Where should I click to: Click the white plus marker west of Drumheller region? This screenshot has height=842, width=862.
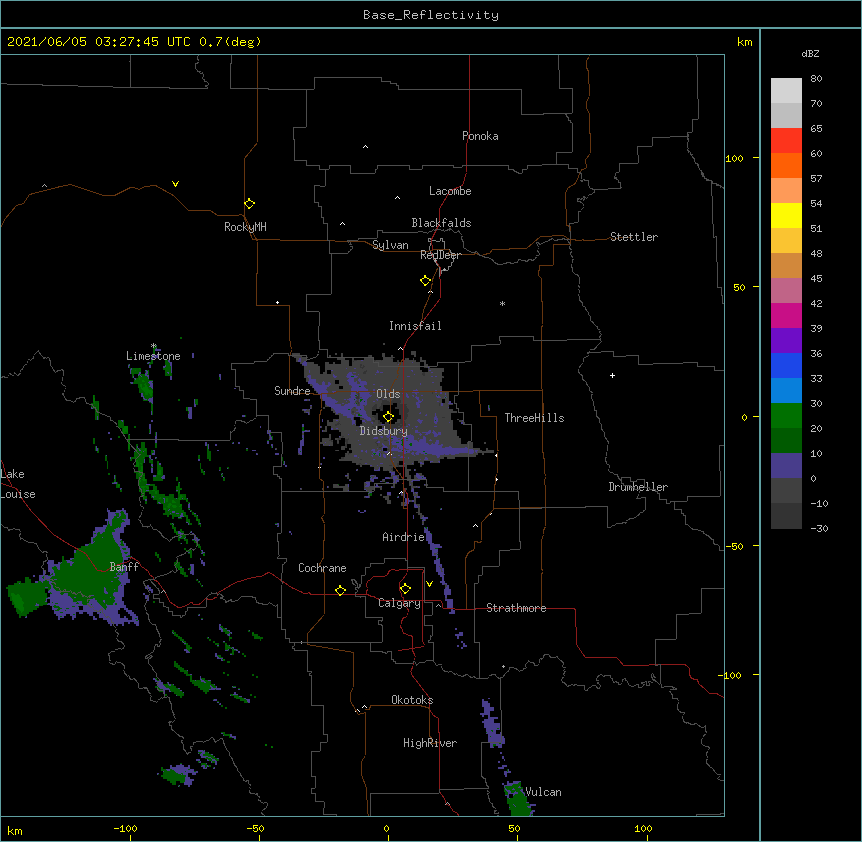612,375
